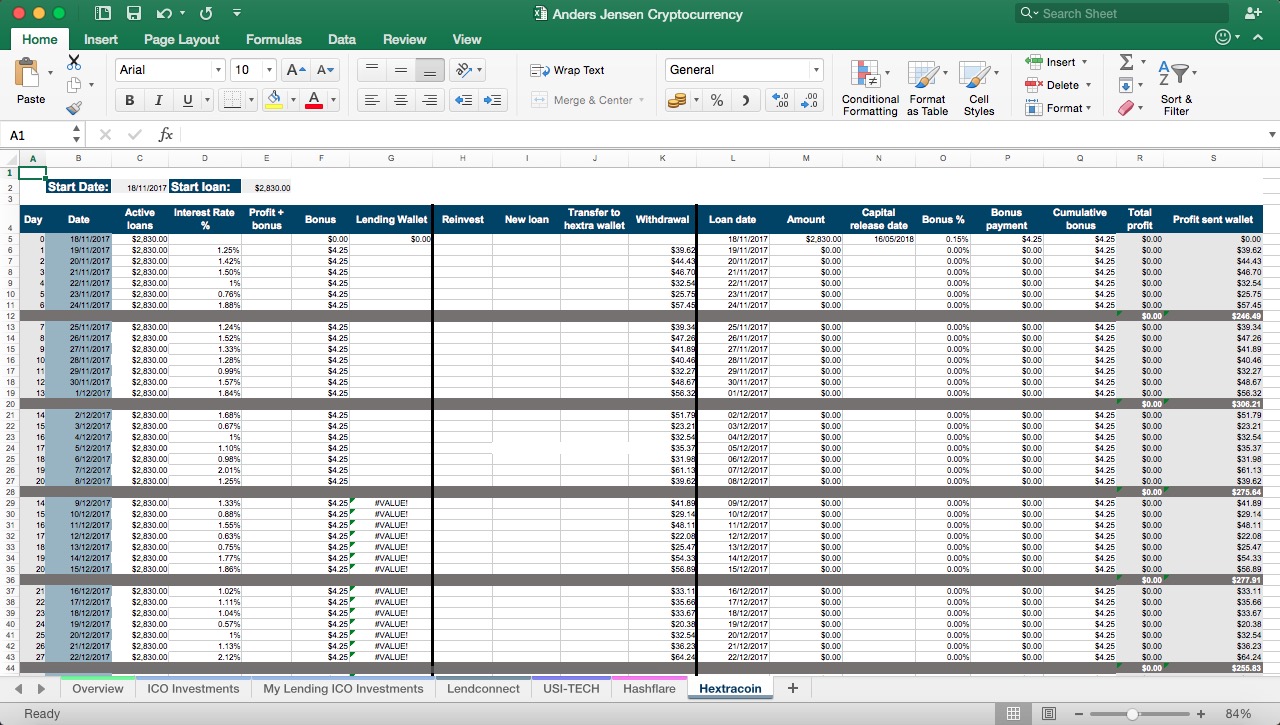
Task: Click the Insert Function fx button
Action: tap(166, 134)
